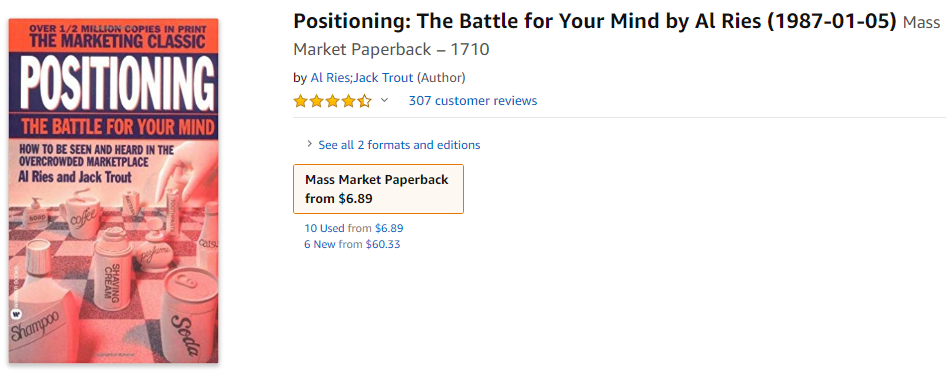Click chevron beside See all formats
This screenshot has height=390, width=946.
310,144
